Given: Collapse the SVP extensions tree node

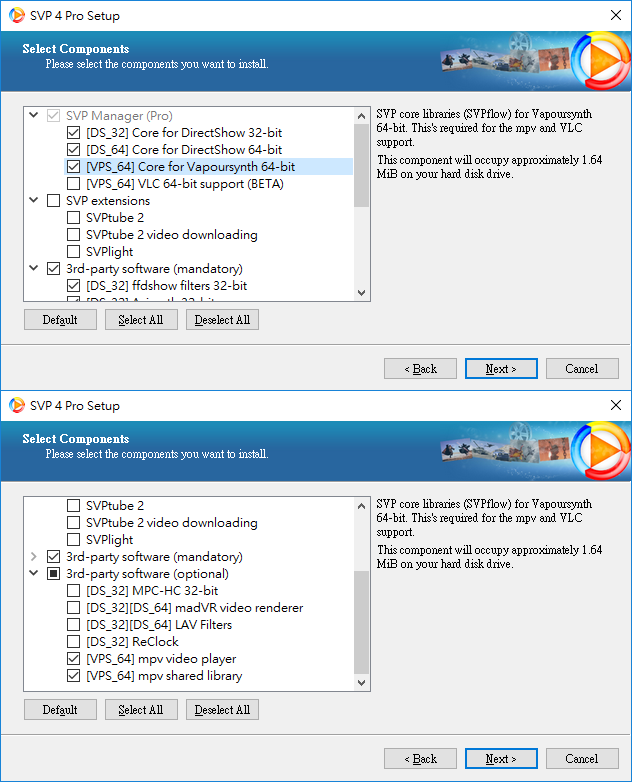Looking at the screenshot, I should click(x=33, y=200).
